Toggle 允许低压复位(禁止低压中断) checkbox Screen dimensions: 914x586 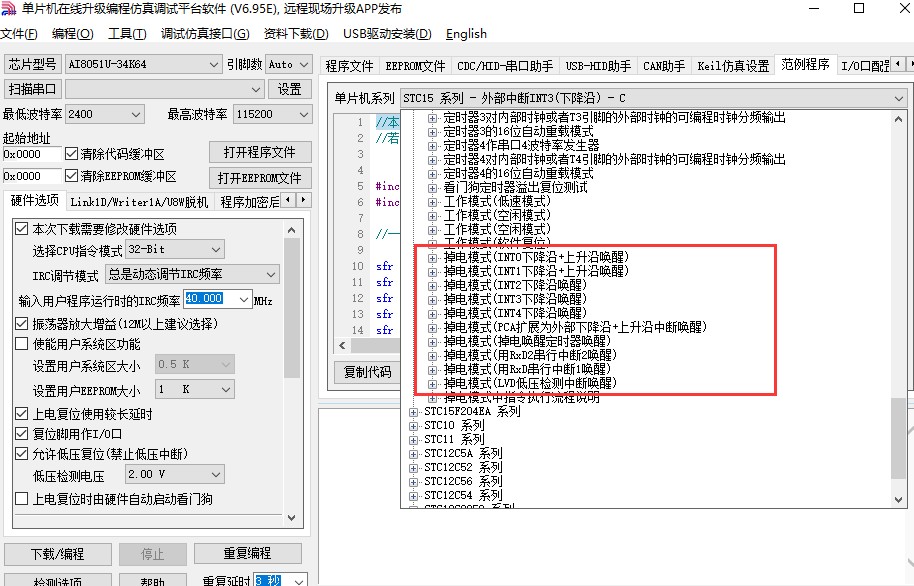pos(22,454)
